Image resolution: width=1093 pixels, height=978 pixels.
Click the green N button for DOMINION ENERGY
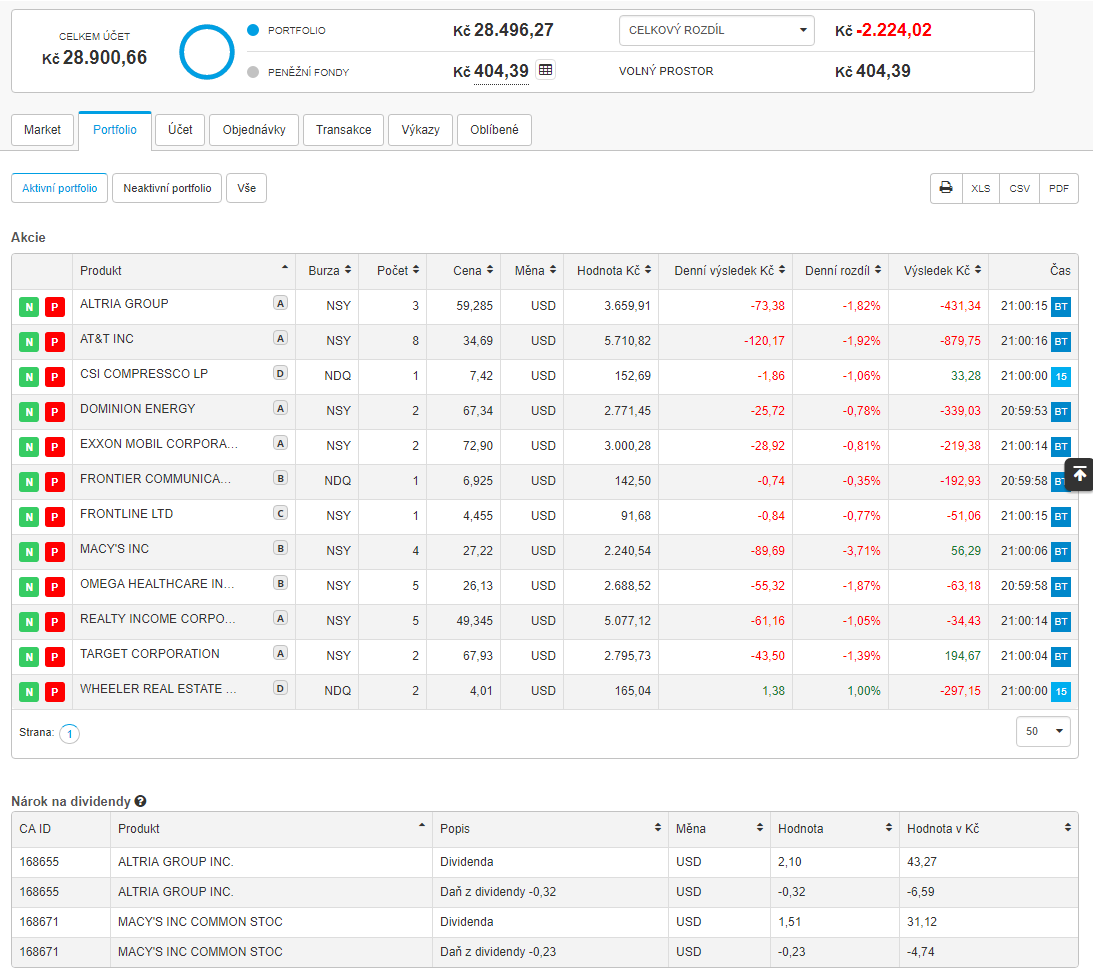(29, 411)
